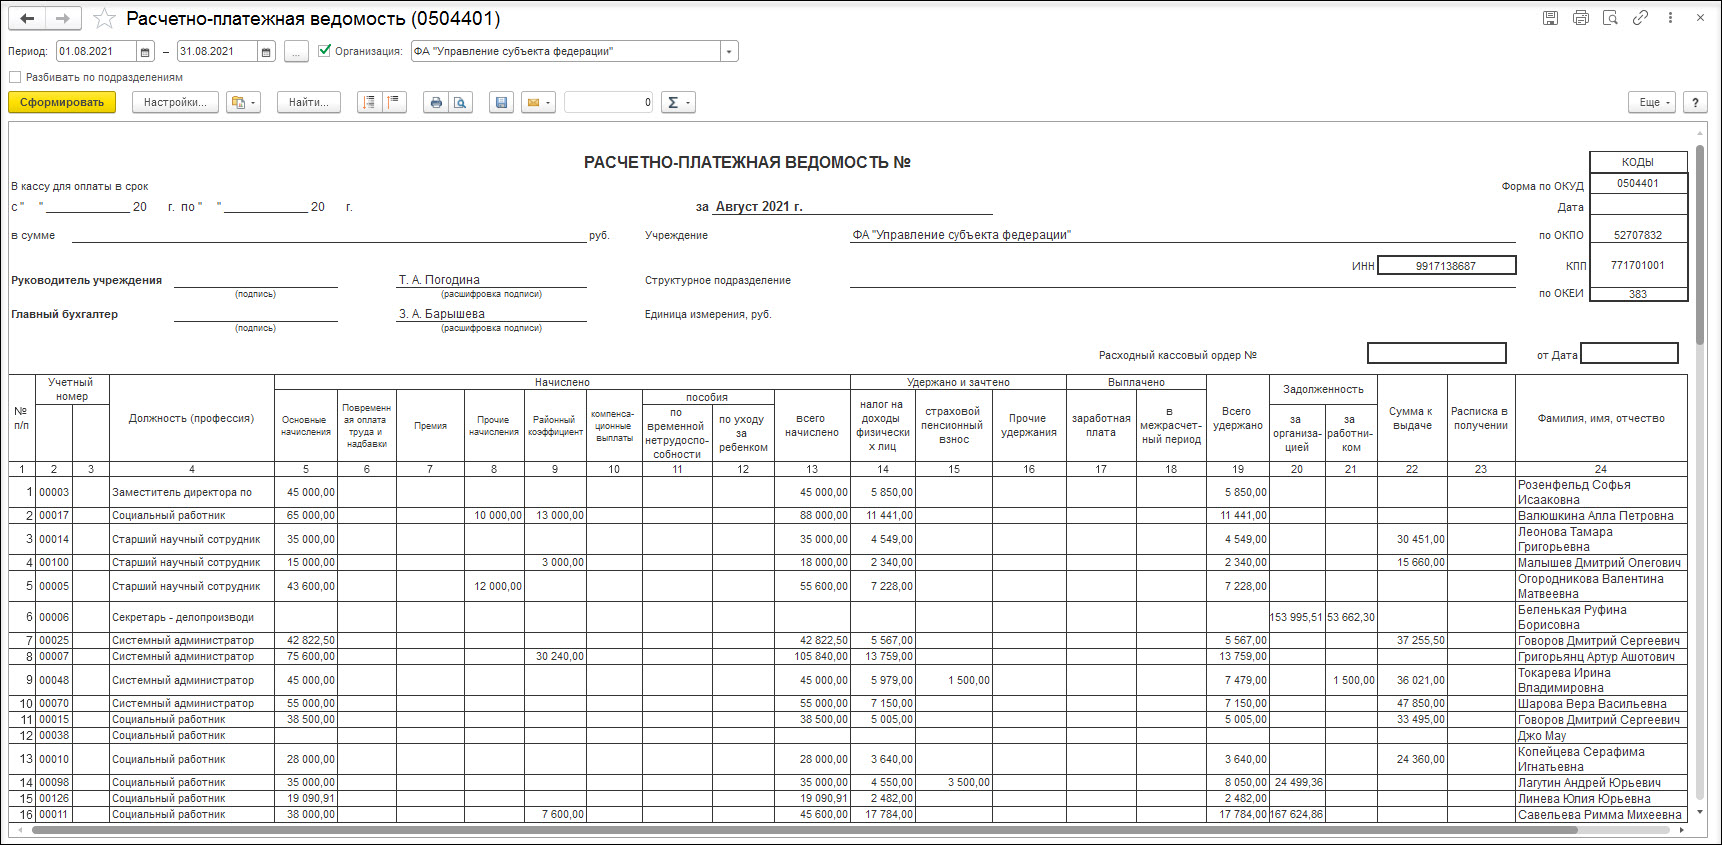Open the sigma sum function dropdown
Image resolution: width=1722 pixels, height=845 pixels.
[678, 102]
